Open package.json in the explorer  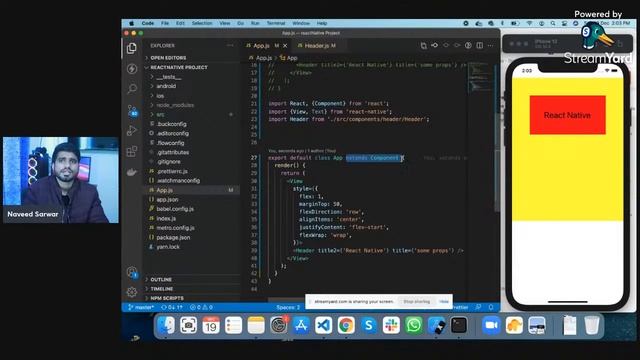(x=173, y=238)
